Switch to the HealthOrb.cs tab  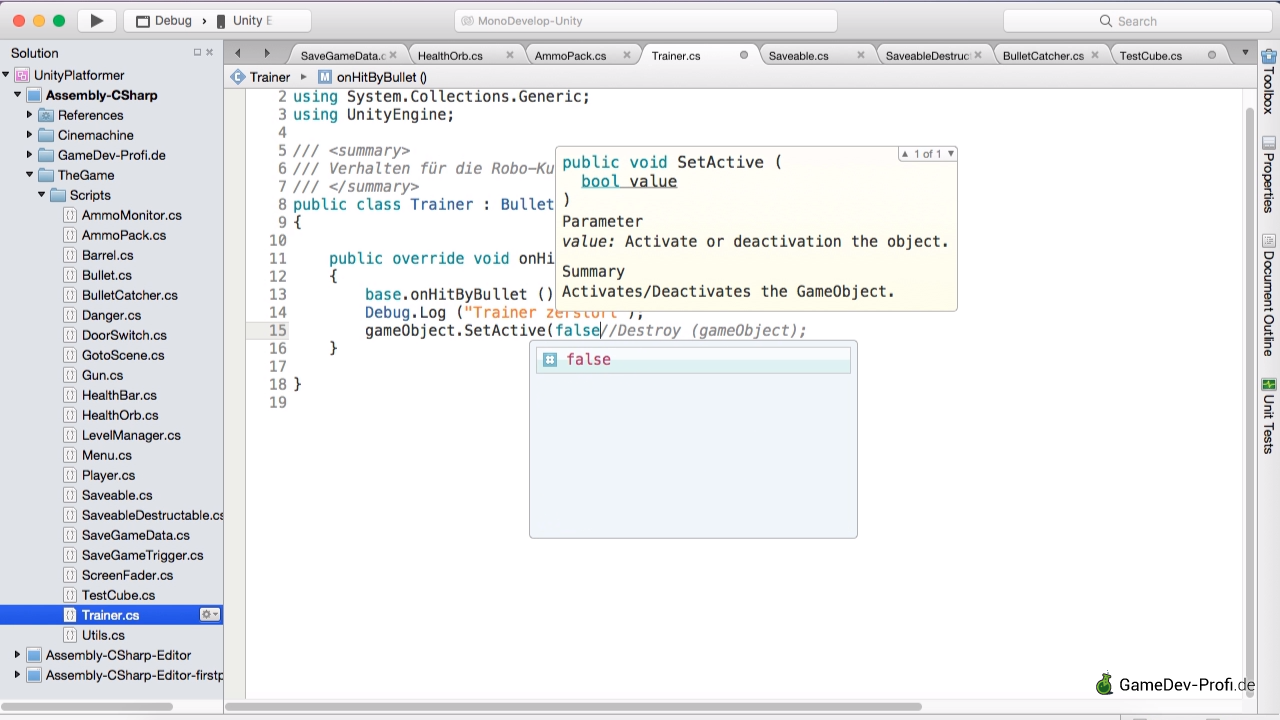[450, 56]
